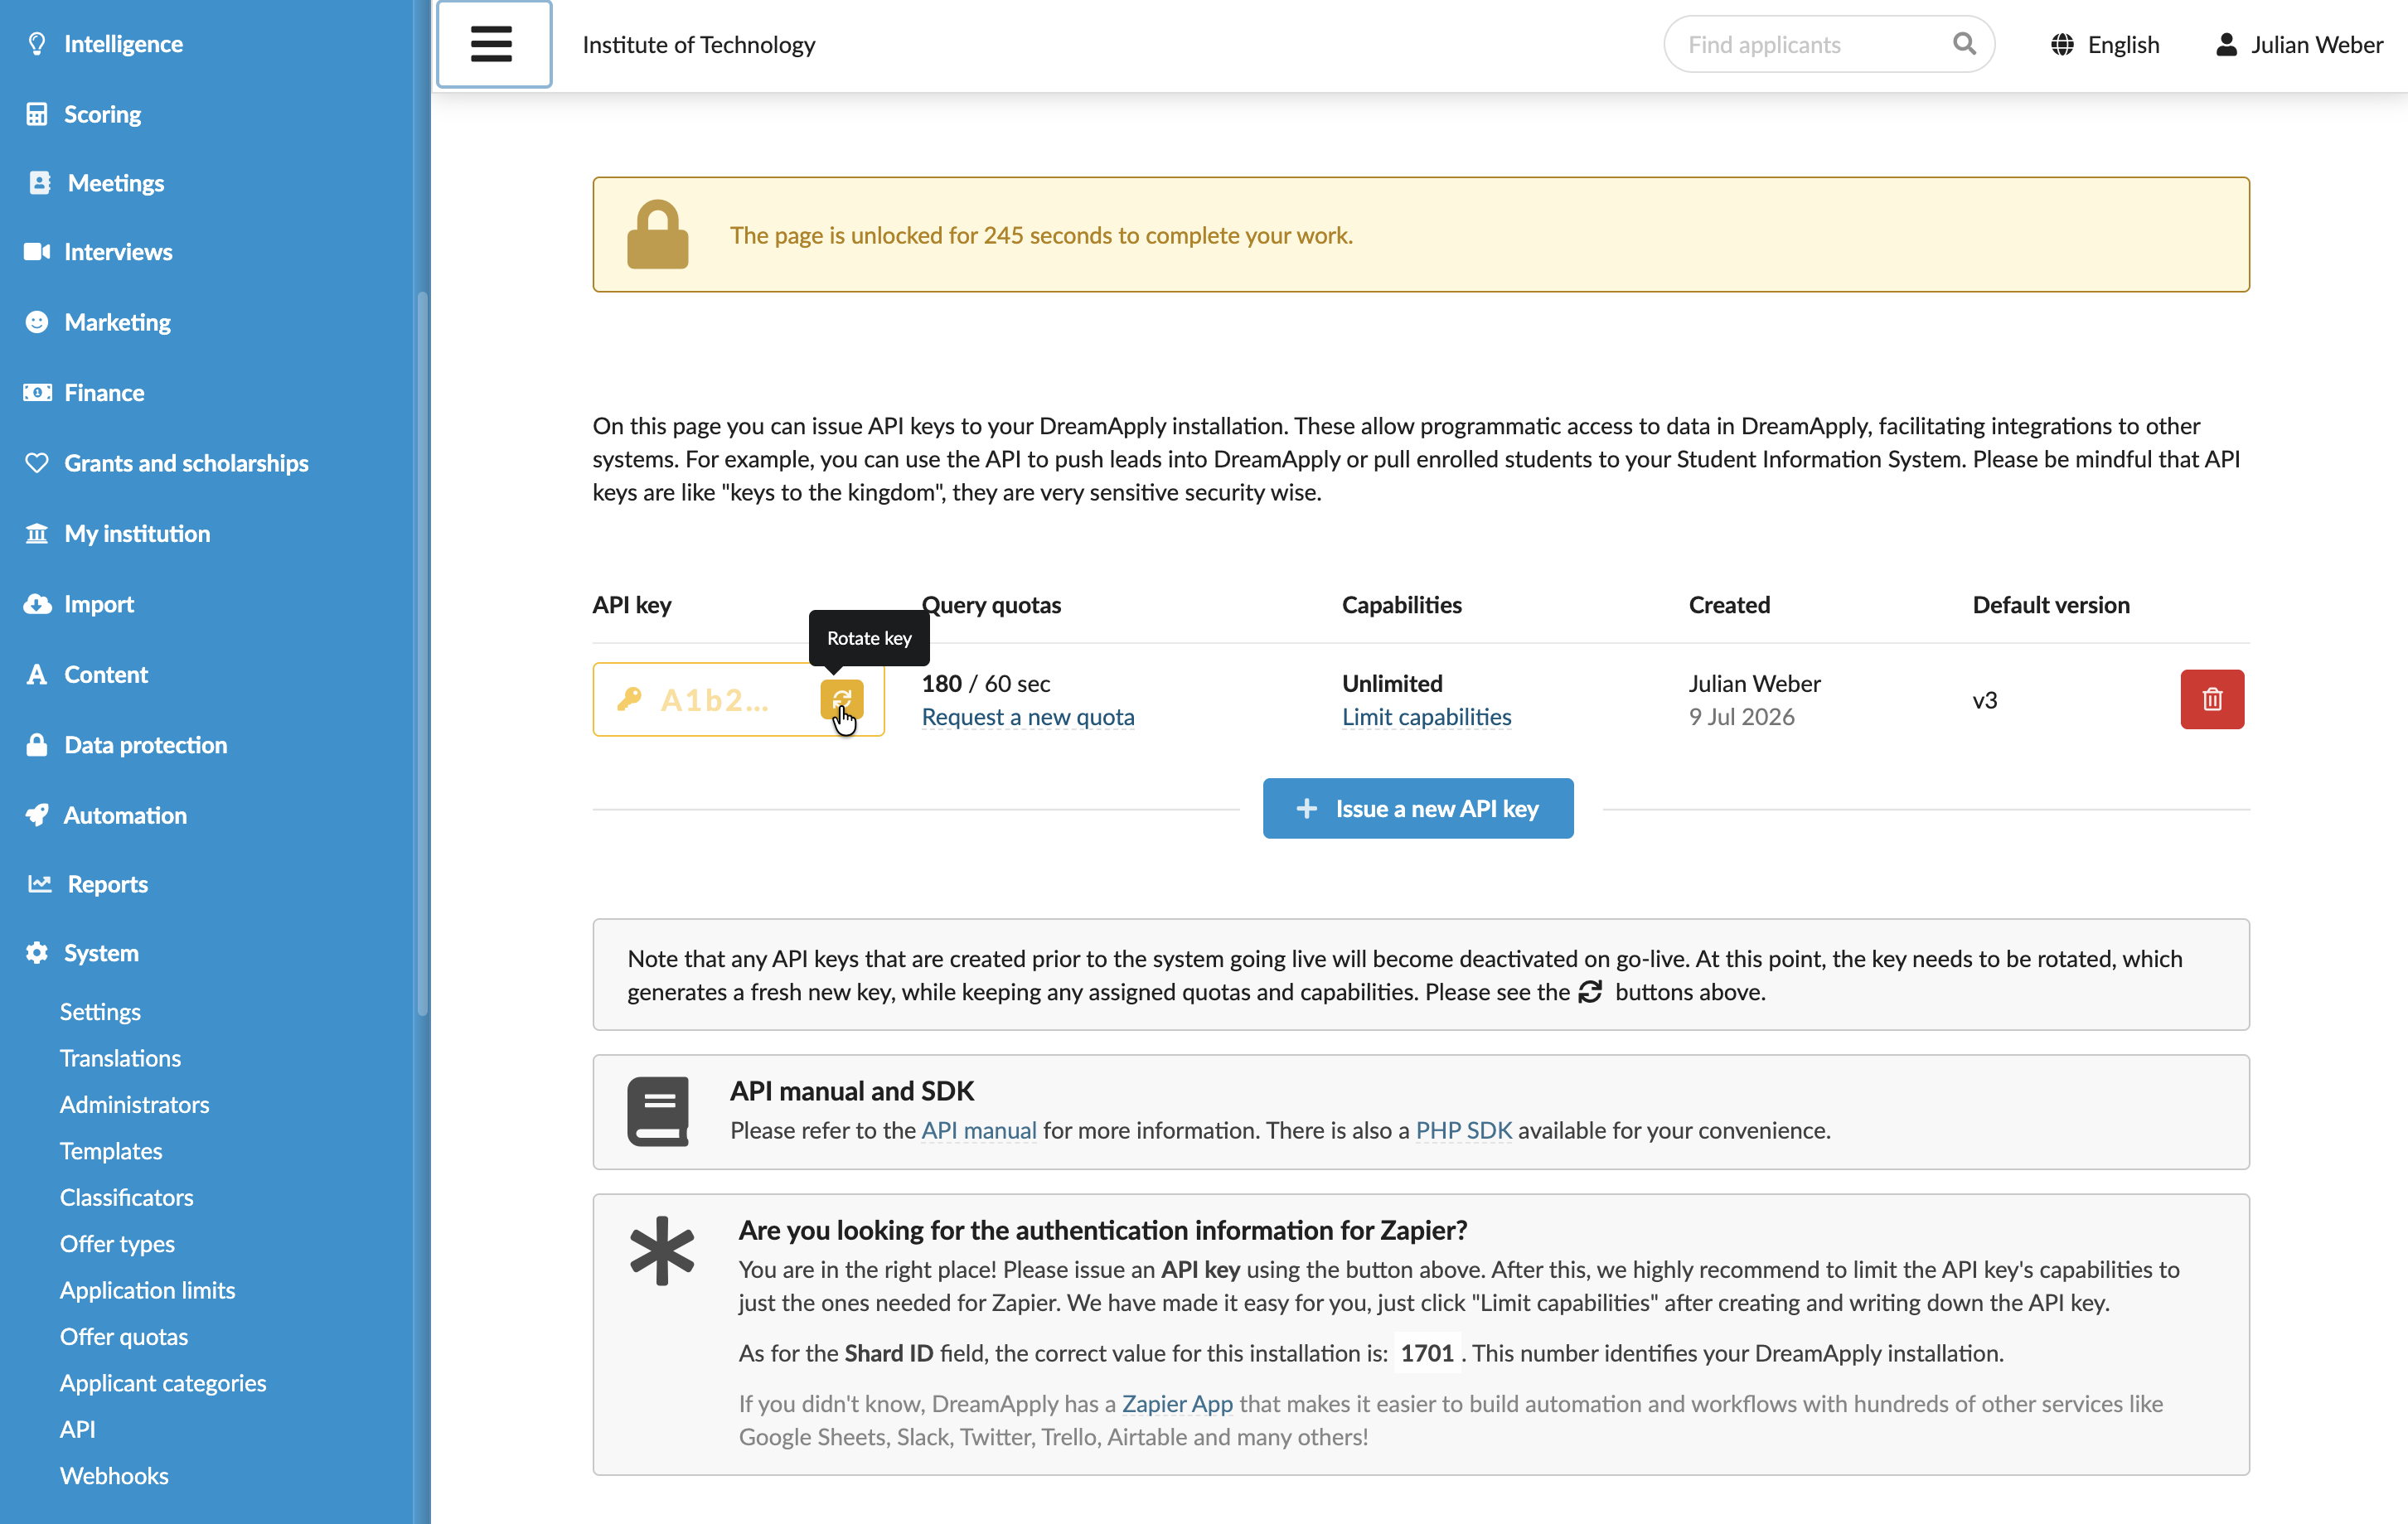Open the API manual link
Viewport: 2408px width, 1524px height.
(x=978, y=1130)
